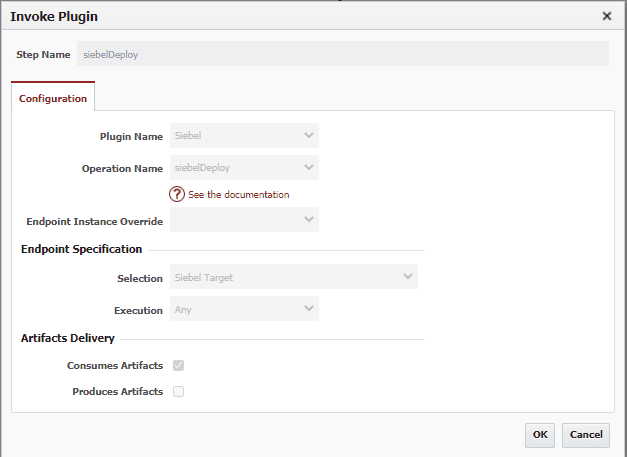Toggle the Consumes Artifacts checkbox
This screenshot has height=457, width=627.
click(x=178, y=365)
